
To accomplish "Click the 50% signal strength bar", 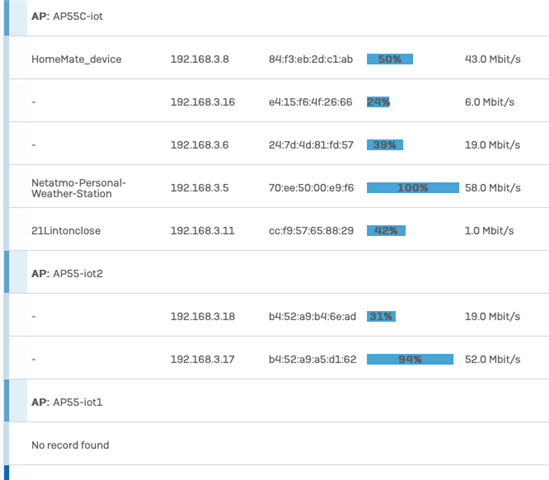I will [390, 59].
